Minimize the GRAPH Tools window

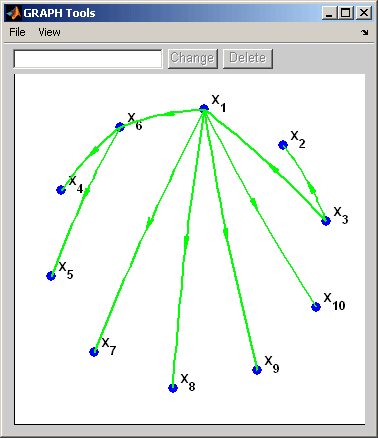329,13
